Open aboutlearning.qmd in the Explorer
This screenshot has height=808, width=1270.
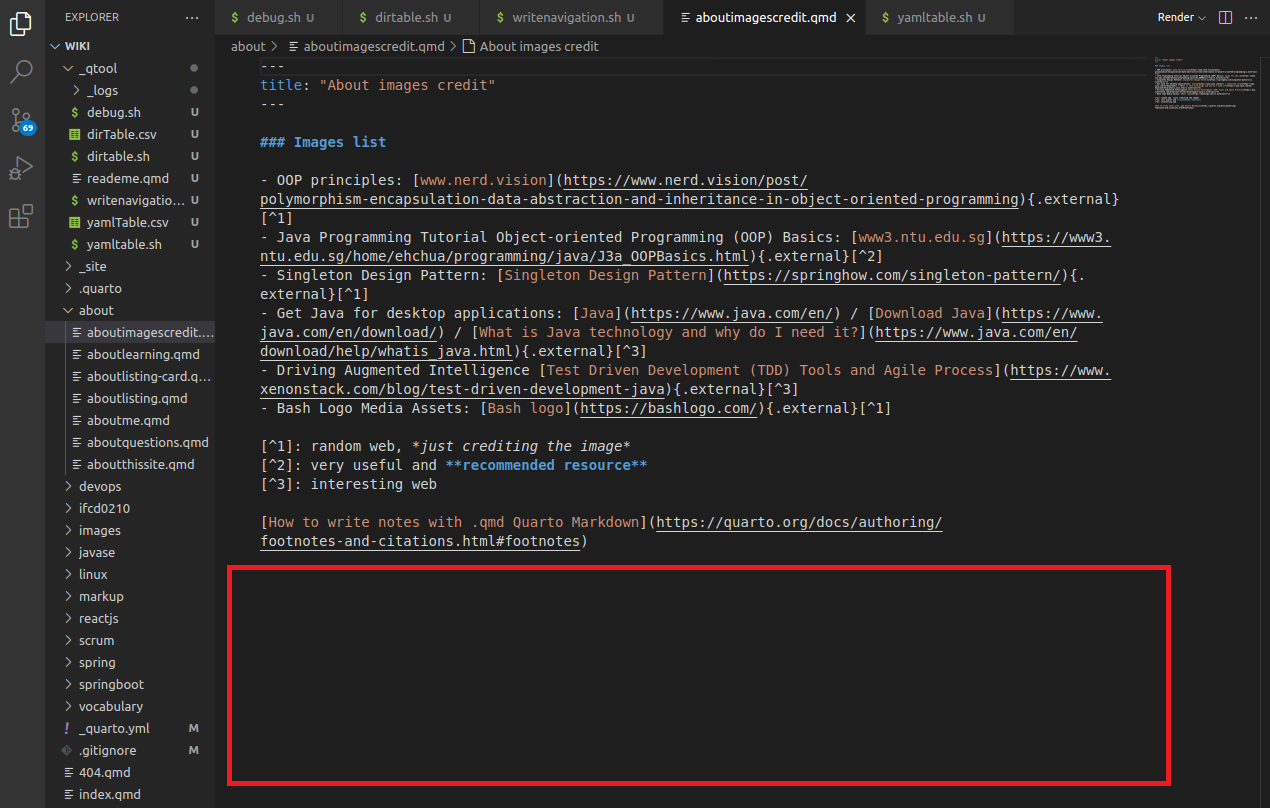(x=130, y=354)
